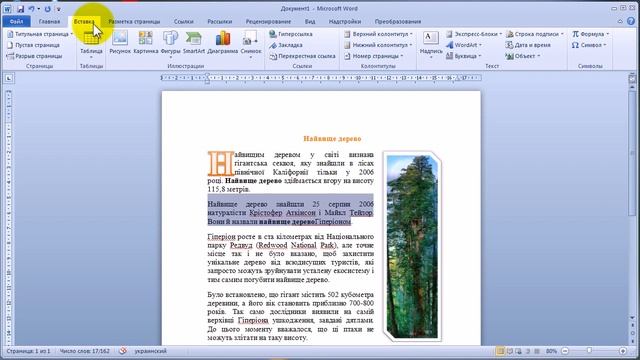
Task: Open the Преобразования tab
Action: (398, 21)
